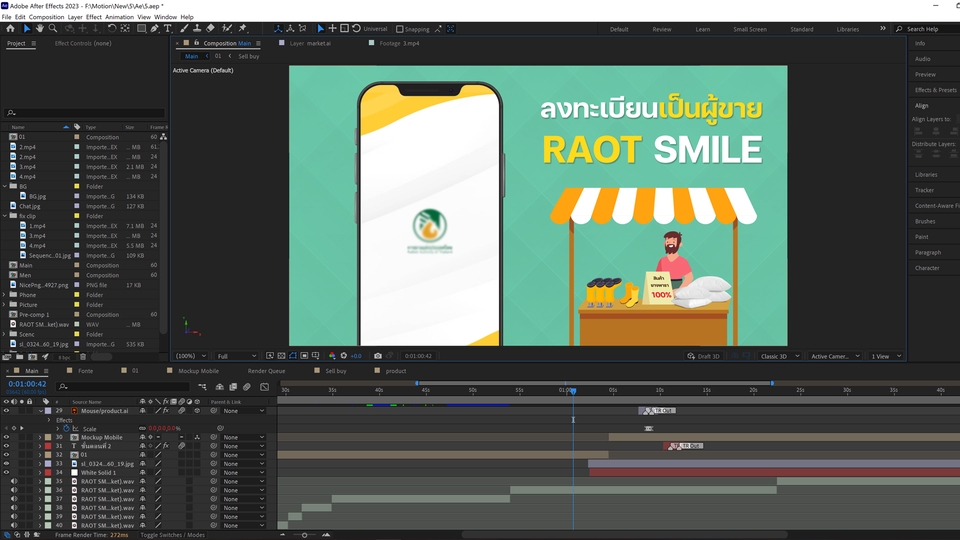Open the magnification (100%) dropdown
The image size is (960, 540).
pos(190,356)
